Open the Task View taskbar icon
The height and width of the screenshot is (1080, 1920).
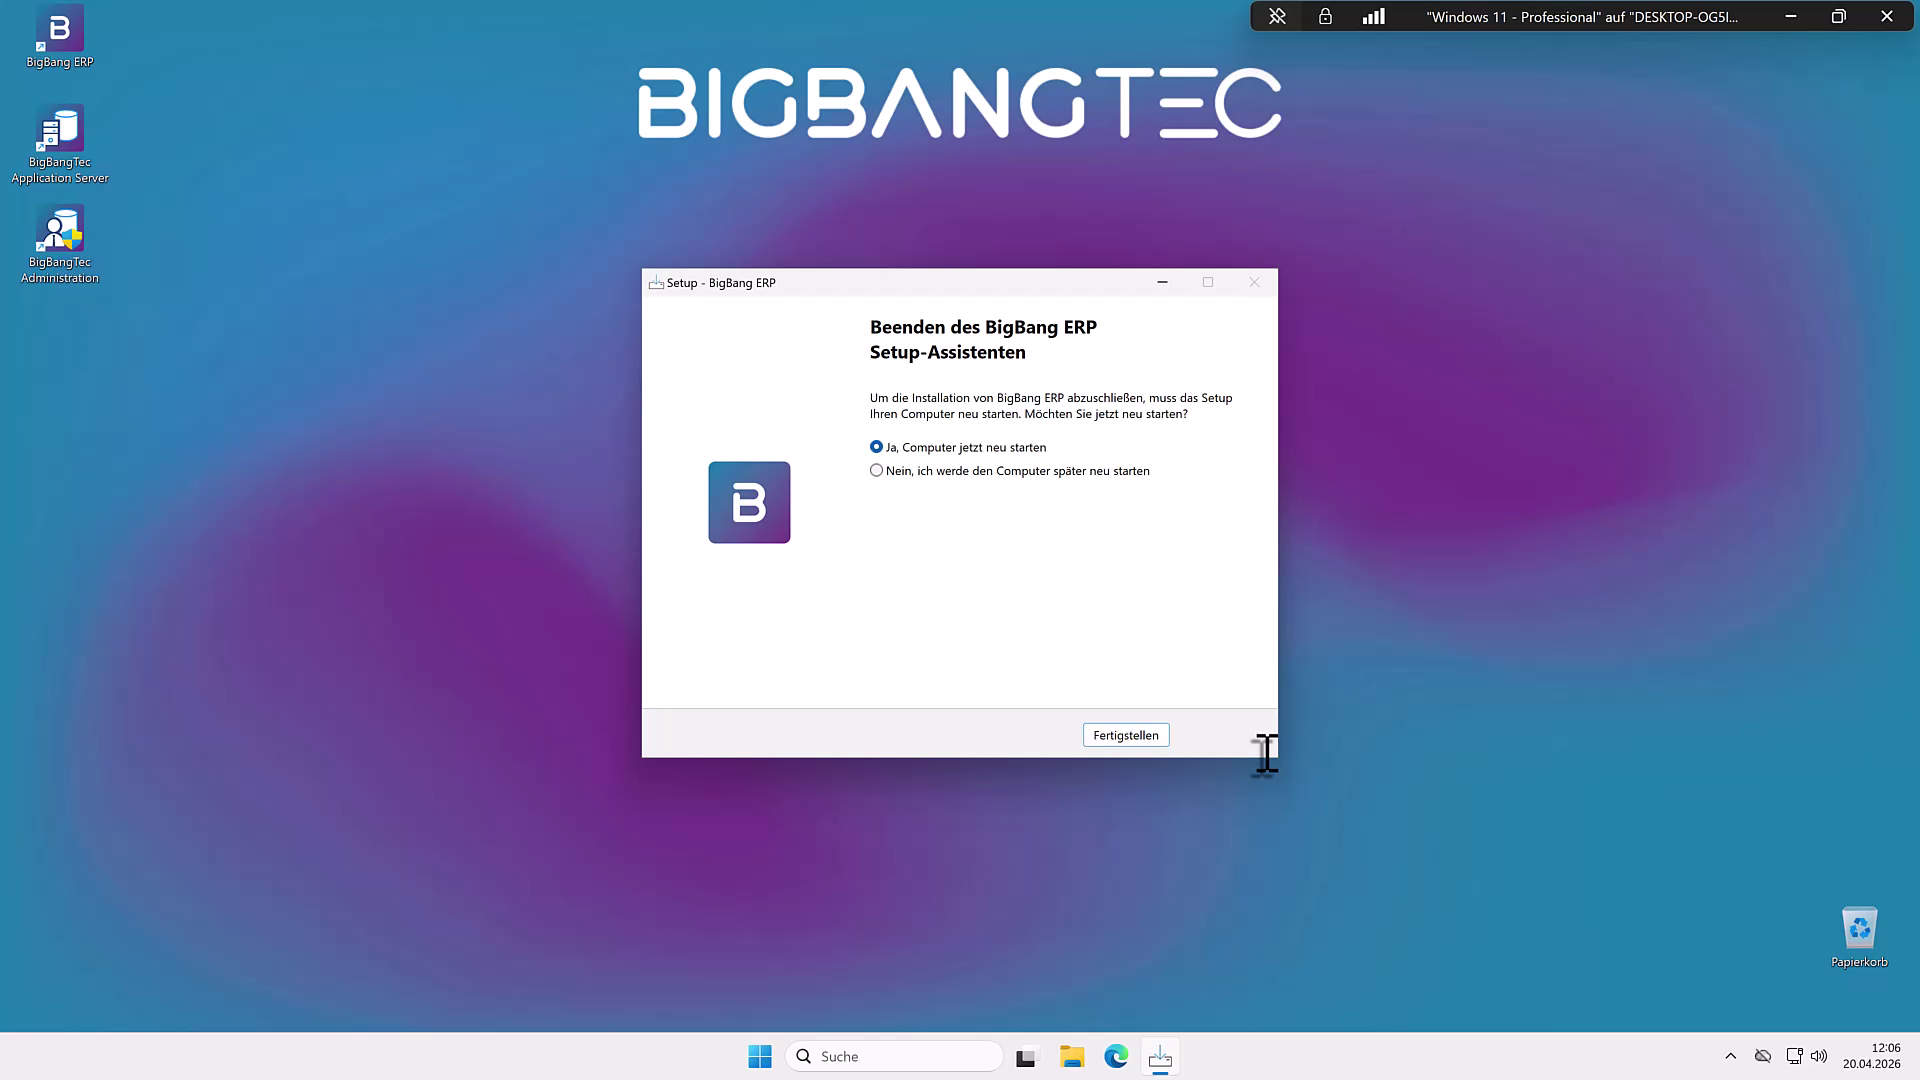point(1026,1056)
